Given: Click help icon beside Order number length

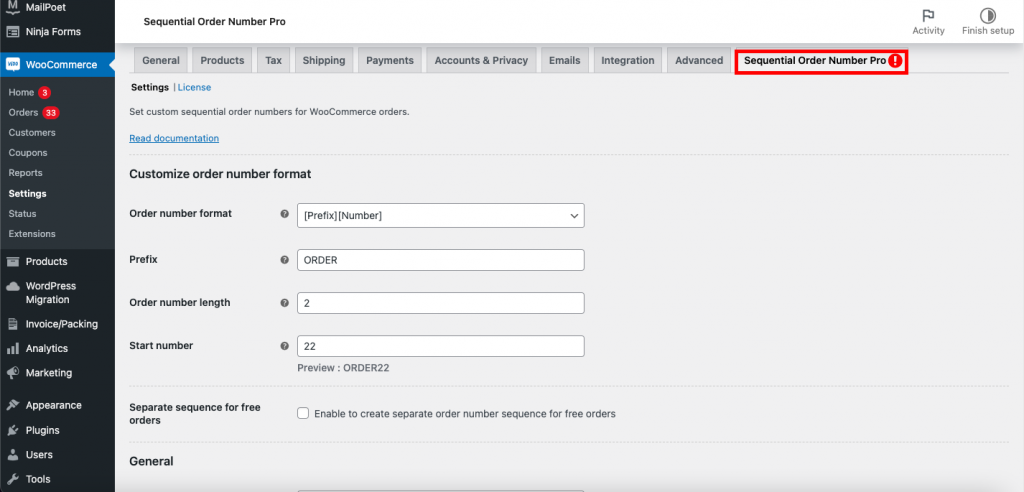Looking at the screenshot, I should (x=284, y=303).
